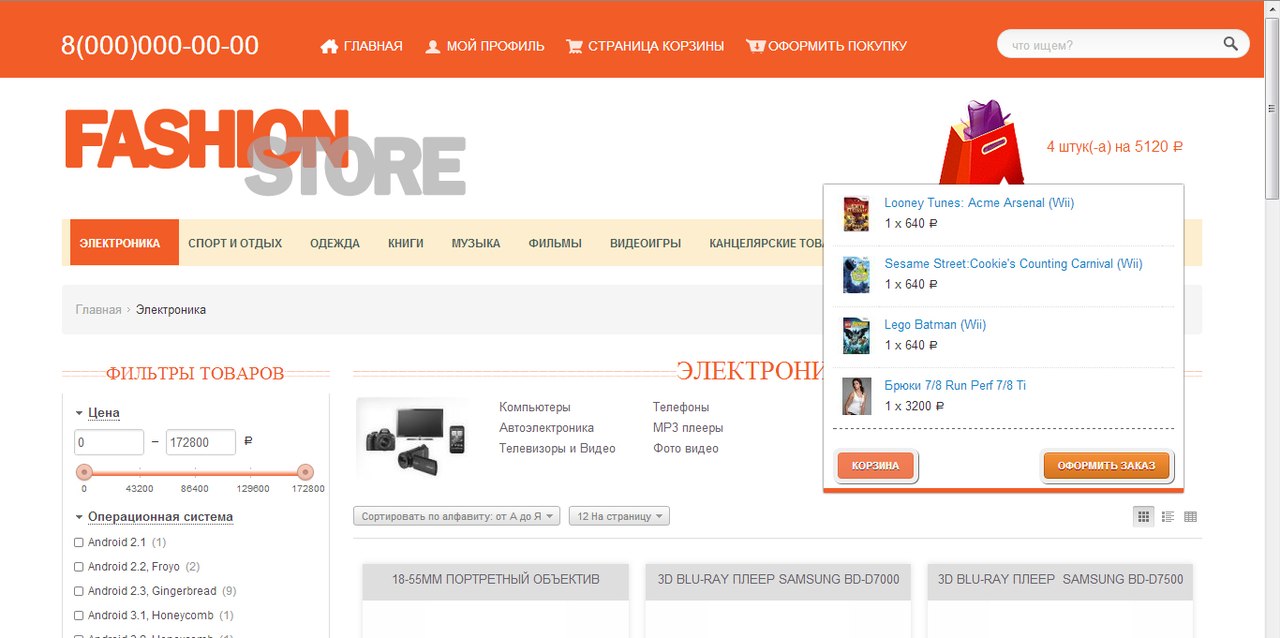The height and width of the screenshot is (638, 1280).
Task: Open the 12 per page dropdown
Action: coord(618,516)
